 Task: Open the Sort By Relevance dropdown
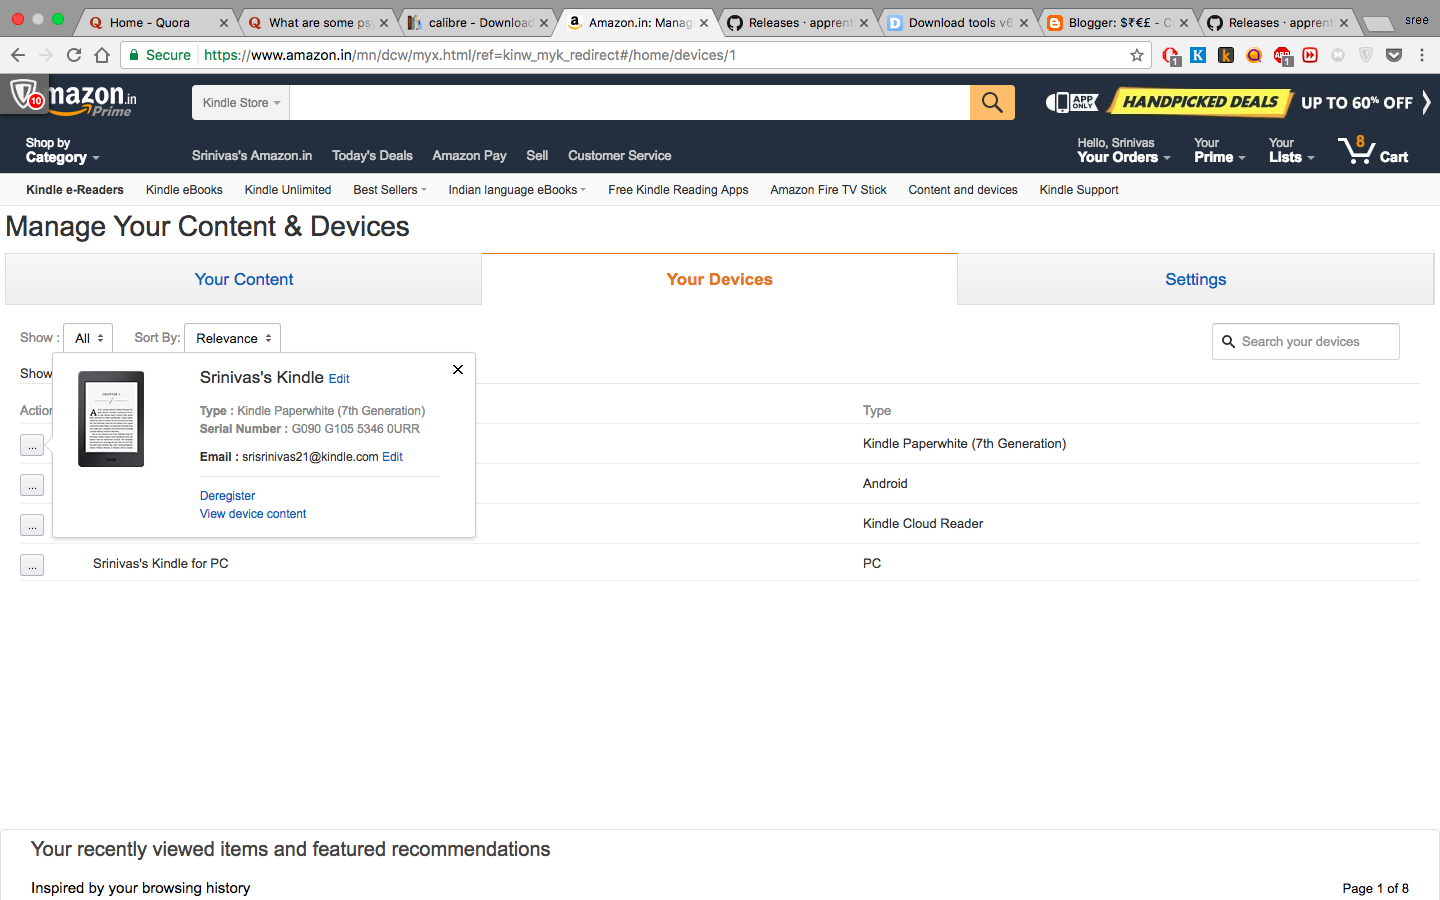coord(232,338)
